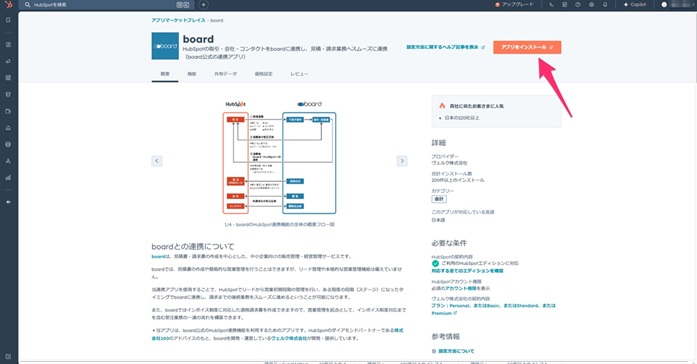Click the アプリをインストール button
697x364 pixels.
[527, 47]
